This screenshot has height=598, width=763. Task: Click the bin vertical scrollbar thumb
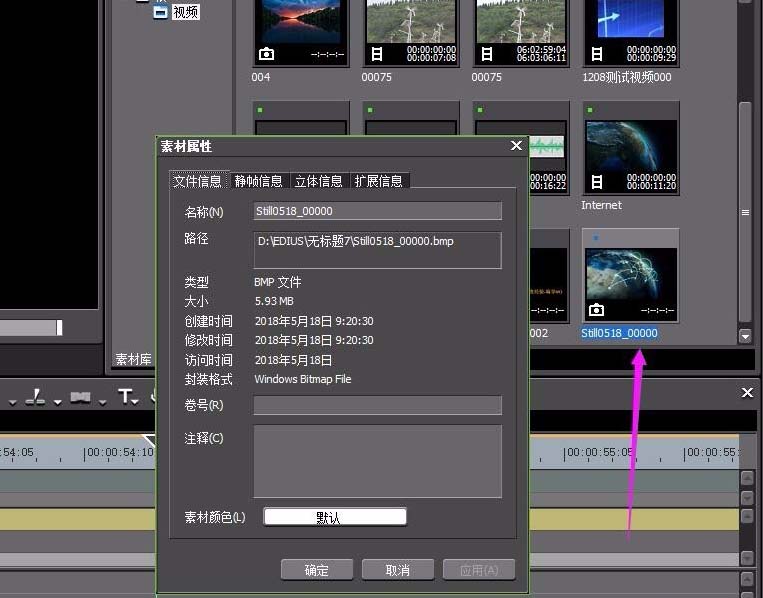coord(745,212)
